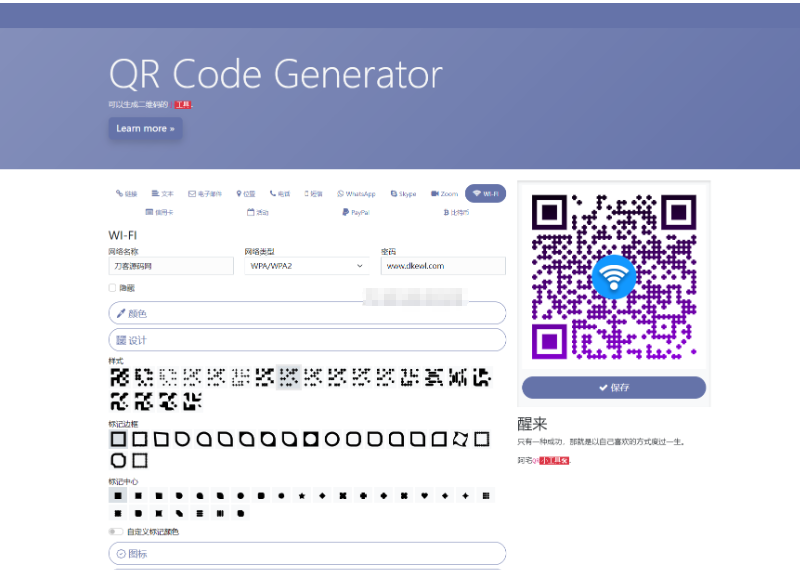Pick the circle marker border shape
The image size is (800, 570).
pos(333,439)
